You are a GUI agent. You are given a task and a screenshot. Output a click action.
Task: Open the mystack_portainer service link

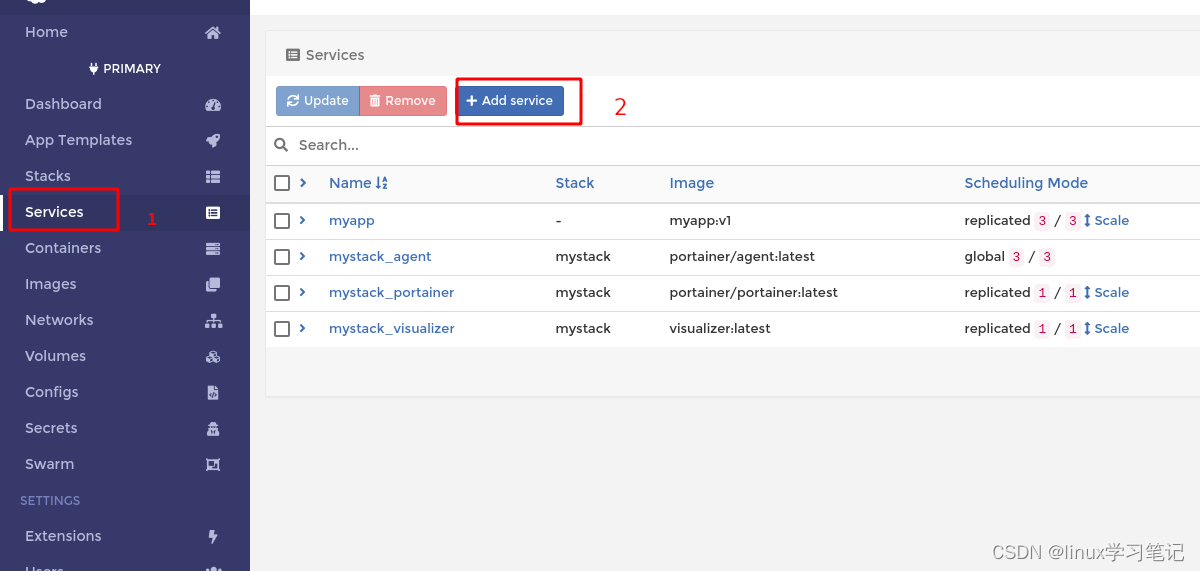392,292
